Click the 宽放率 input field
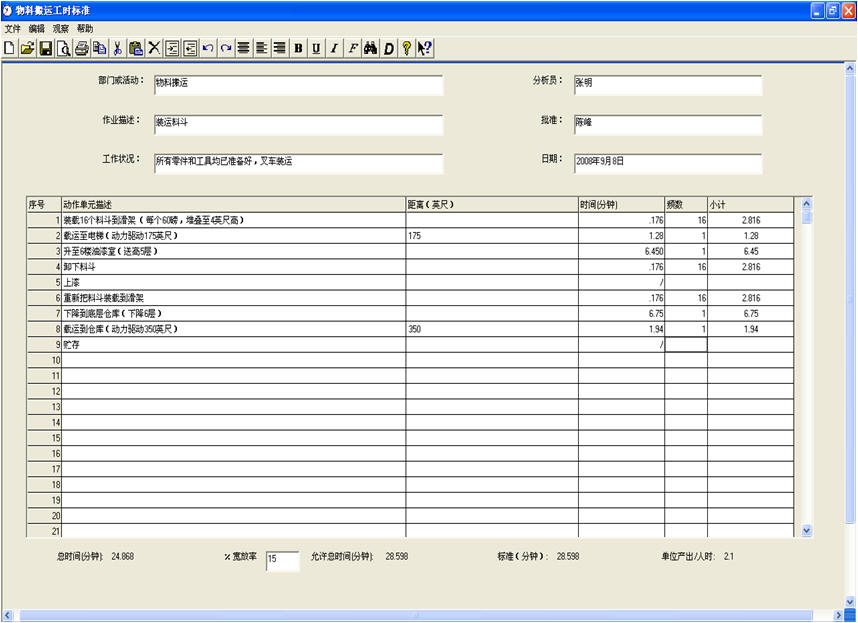The width and height of the screenshot is (858, 623). pyautogui.click(x=282, y=561)
